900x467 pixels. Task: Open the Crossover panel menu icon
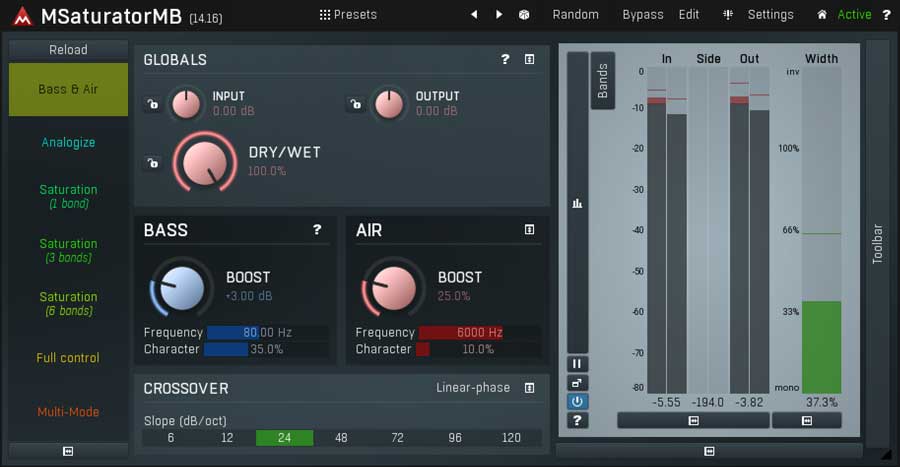(529, 388)
